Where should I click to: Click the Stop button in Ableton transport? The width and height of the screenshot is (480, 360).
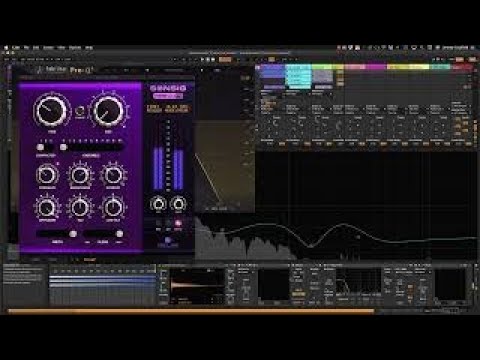[208, 60]
